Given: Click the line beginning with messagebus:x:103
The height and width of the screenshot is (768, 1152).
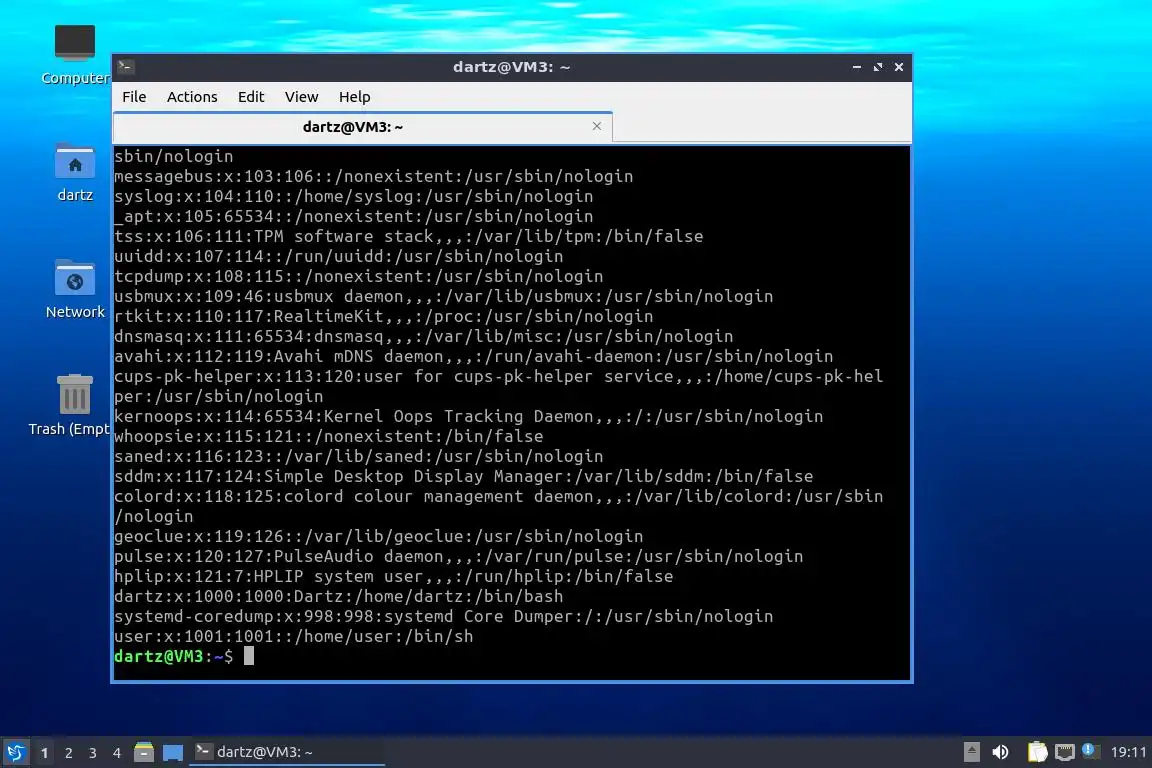Looking at the screenshot, I should pyautogui.click(x=373, y=176).
